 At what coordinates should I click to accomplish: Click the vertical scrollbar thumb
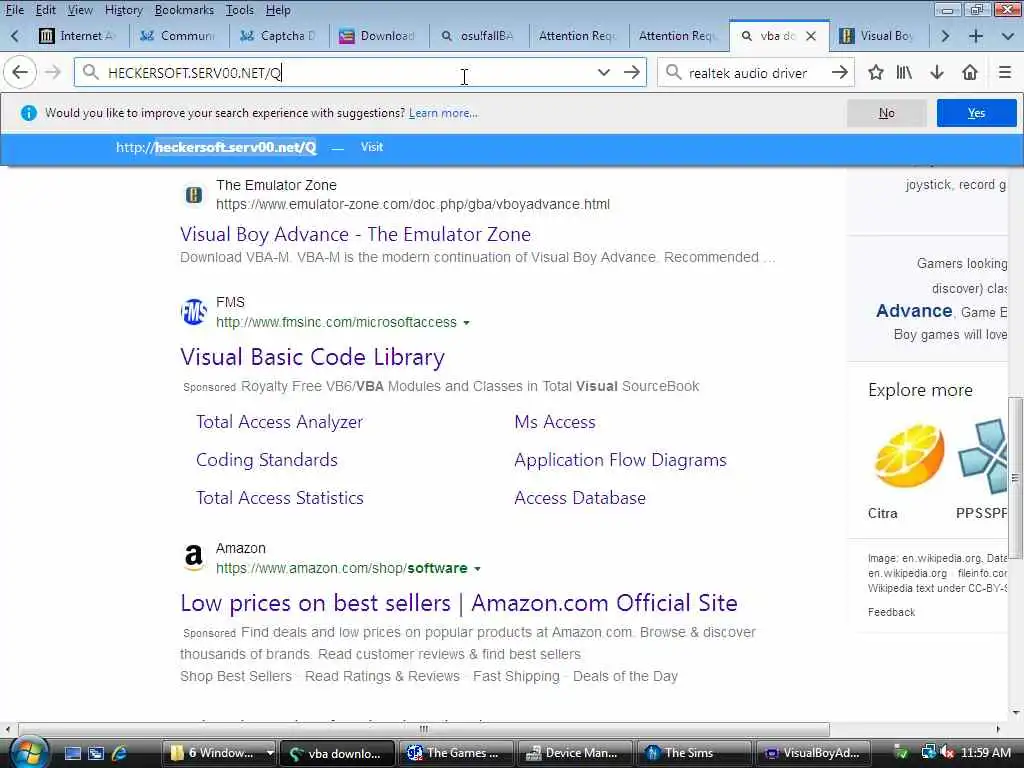coord(1016,478)
